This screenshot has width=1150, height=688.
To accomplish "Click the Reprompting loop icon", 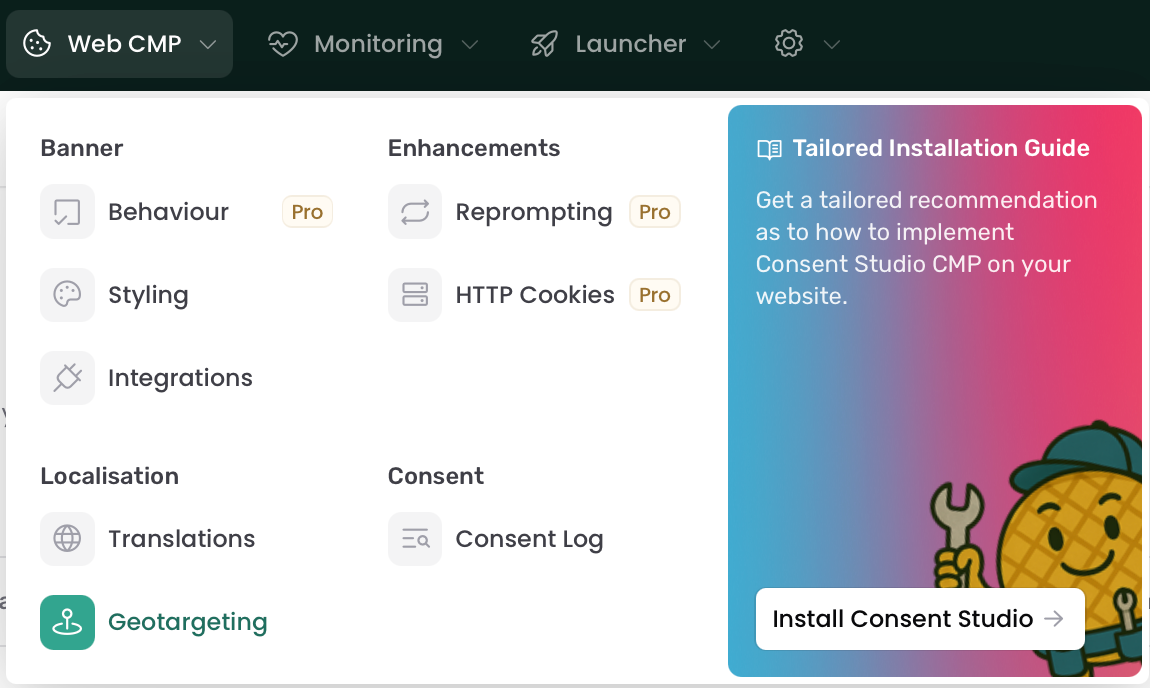I will (415, 212).
